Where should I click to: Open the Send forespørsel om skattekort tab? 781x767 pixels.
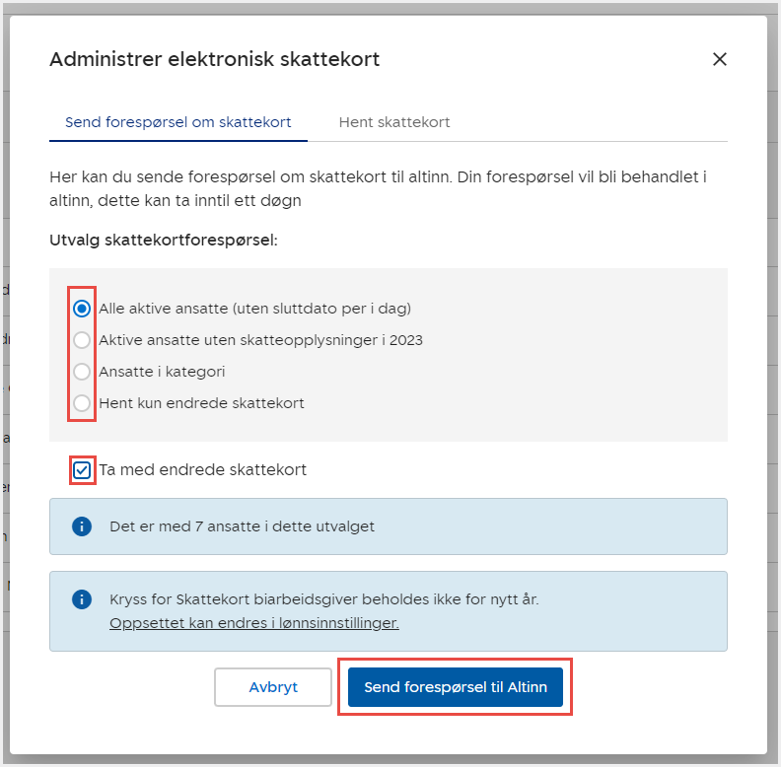[x=178, y=122]
